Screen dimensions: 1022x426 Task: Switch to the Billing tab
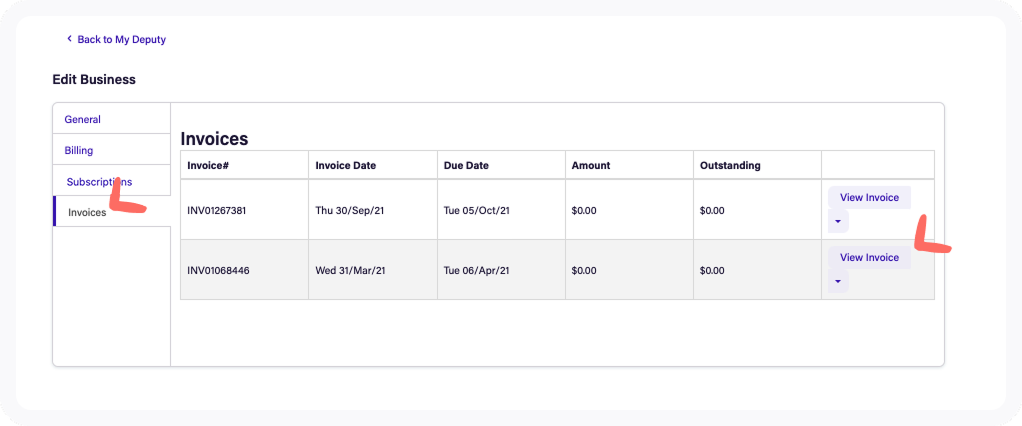79,150
